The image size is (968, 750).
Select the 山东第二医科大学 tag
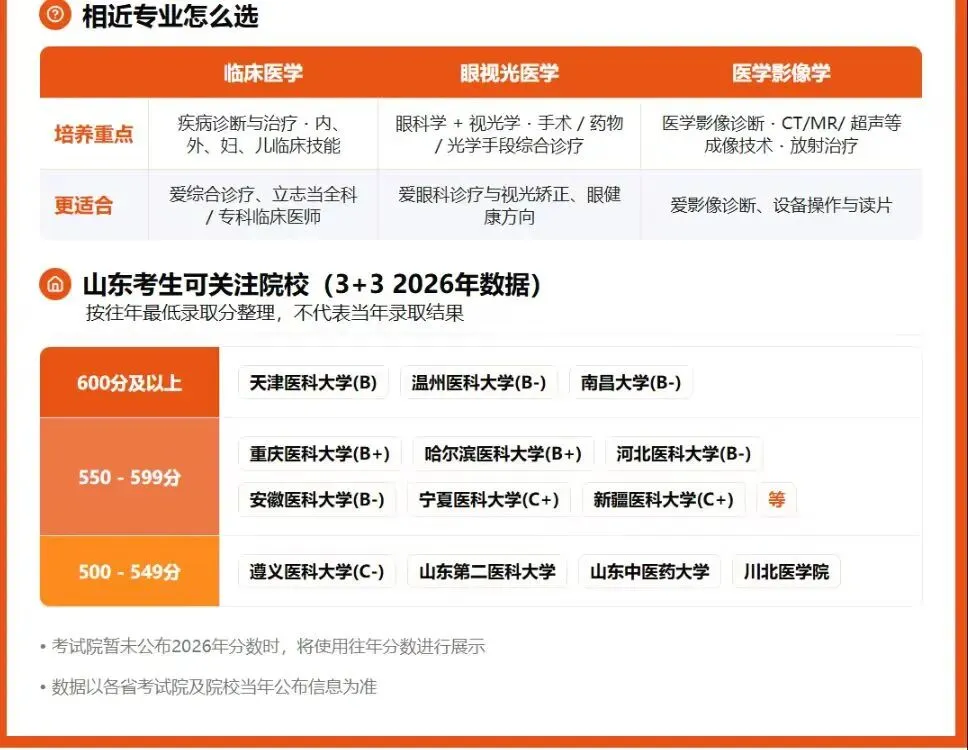pyautogui.click(x=487, y=572)
